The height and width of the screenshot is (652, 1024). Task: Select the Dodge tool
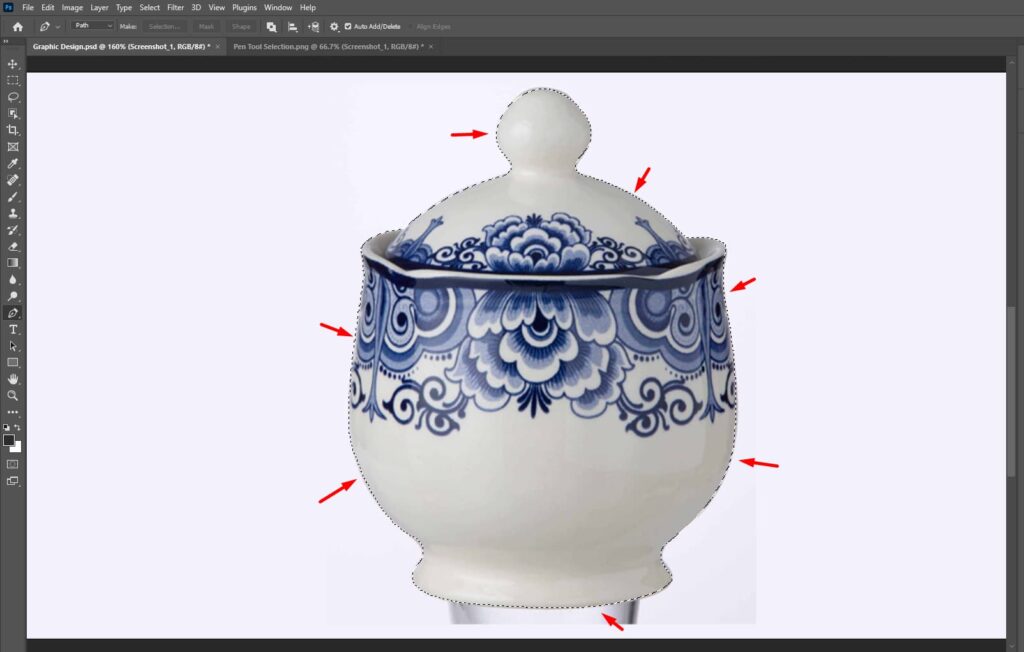point(12,296)
